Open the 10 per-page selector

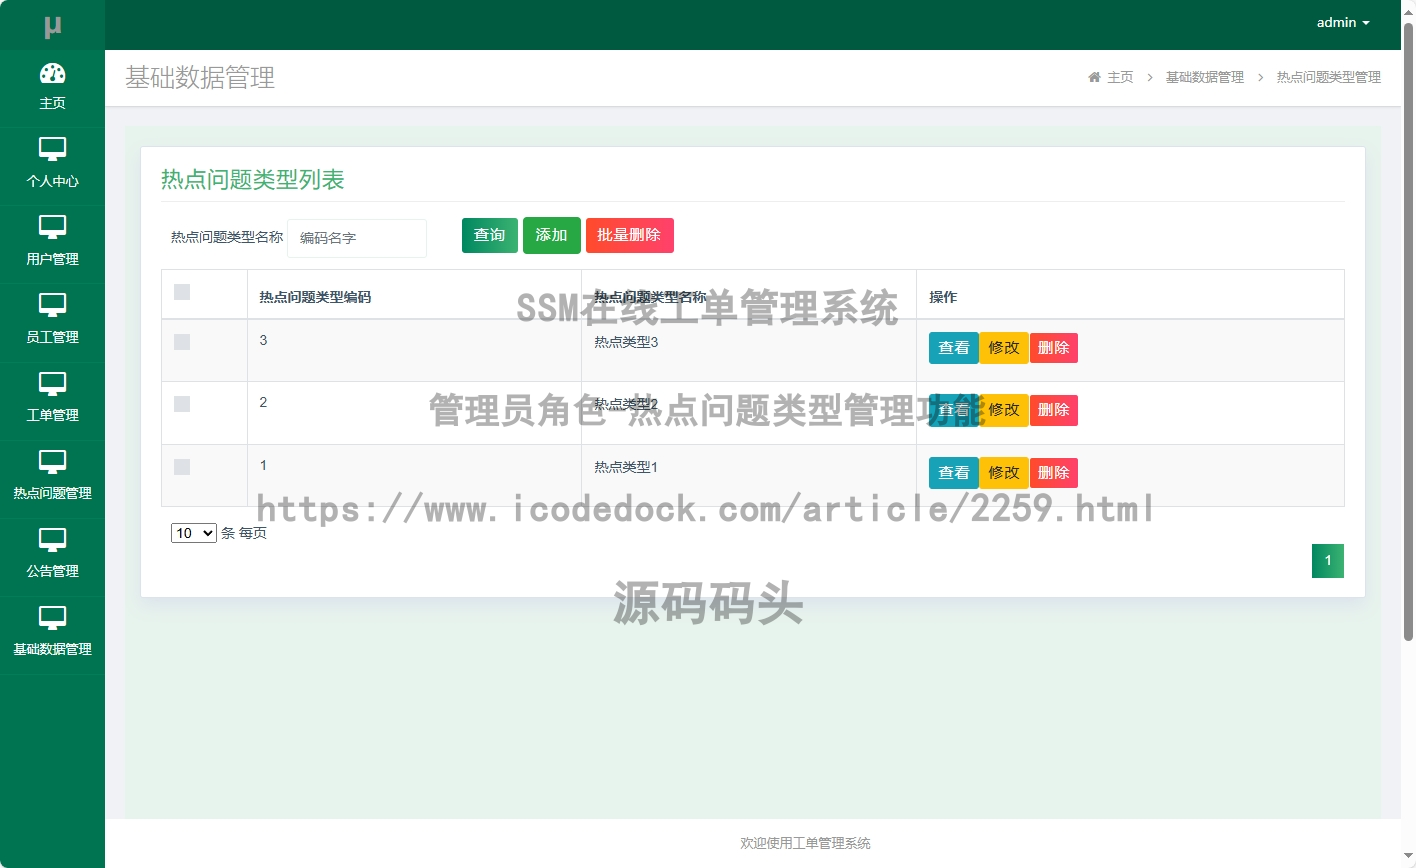click(x=194, y=533)
